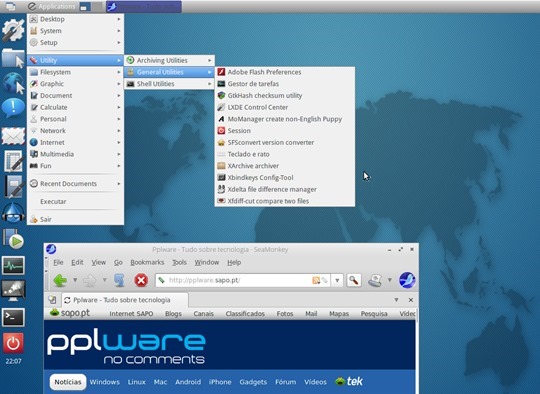Click the red stop loading button in SeaMonkey
This screenshot has width=540, height=394.
click(x=141, y=280)
